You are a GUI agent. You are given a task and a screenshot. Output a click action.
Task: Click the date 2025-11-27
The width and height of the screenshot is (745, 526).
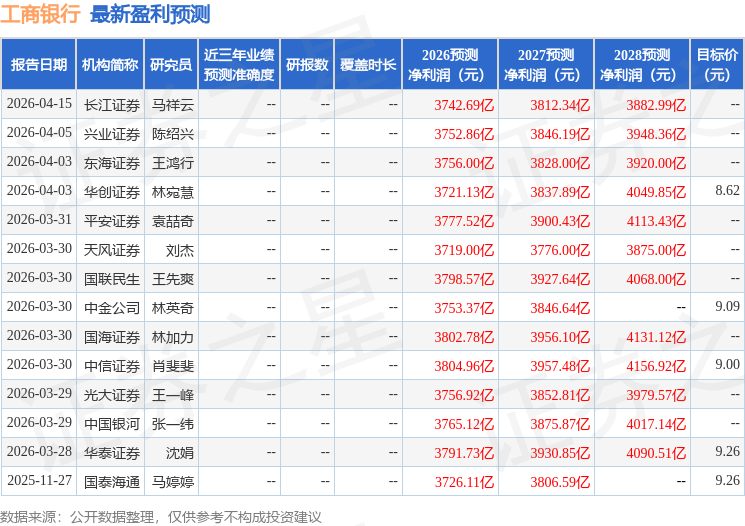(x=39, y=480)
